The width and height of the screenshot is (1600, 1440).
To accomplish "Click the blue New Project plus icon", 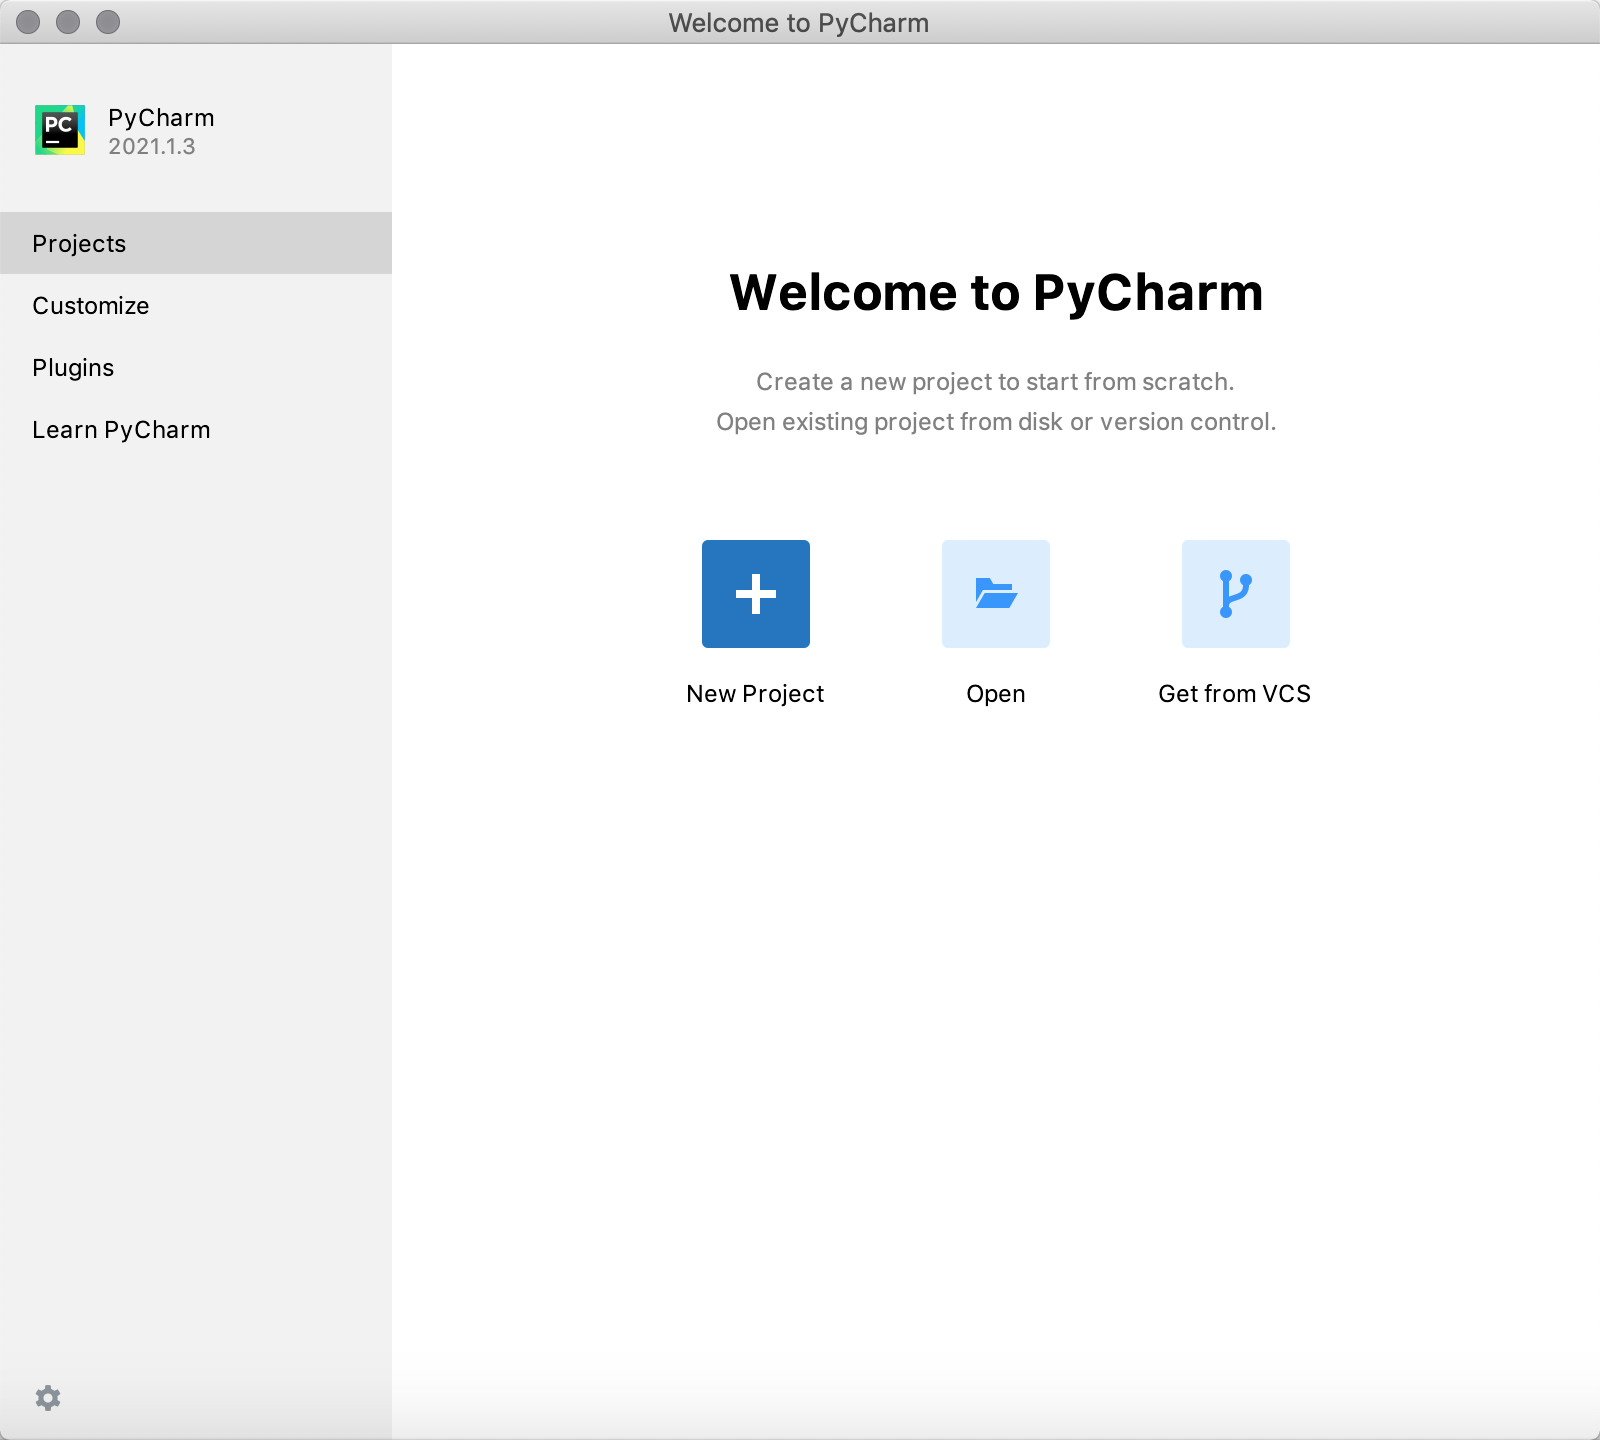I will 755,594.
